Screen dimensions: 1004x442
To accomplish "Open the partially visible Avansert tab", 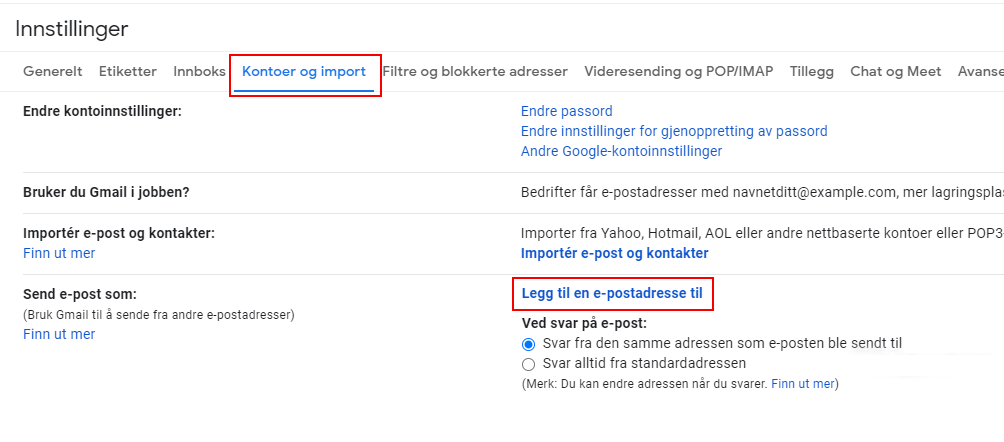I will 980,71.
